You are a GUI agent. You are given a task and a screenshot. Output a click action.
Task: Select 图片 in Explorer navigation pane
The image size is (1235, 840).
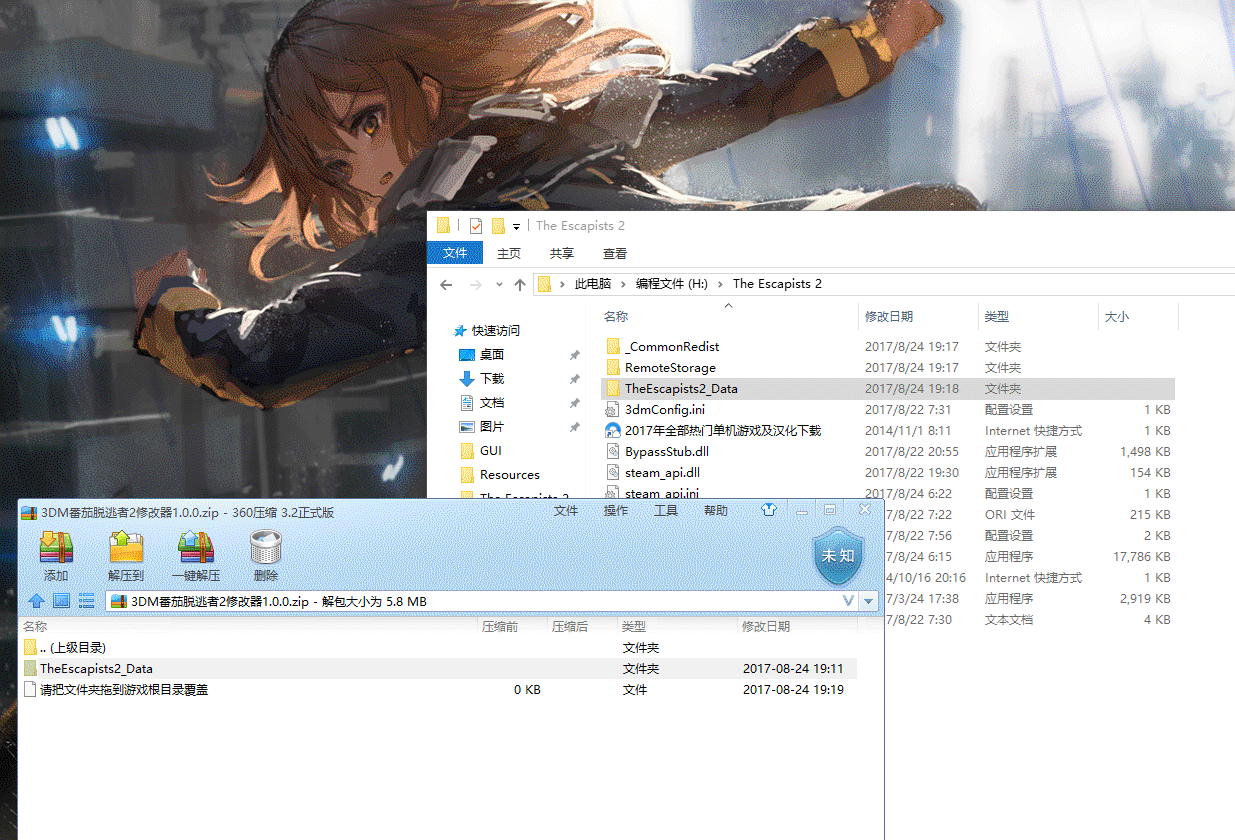(492, 426)
